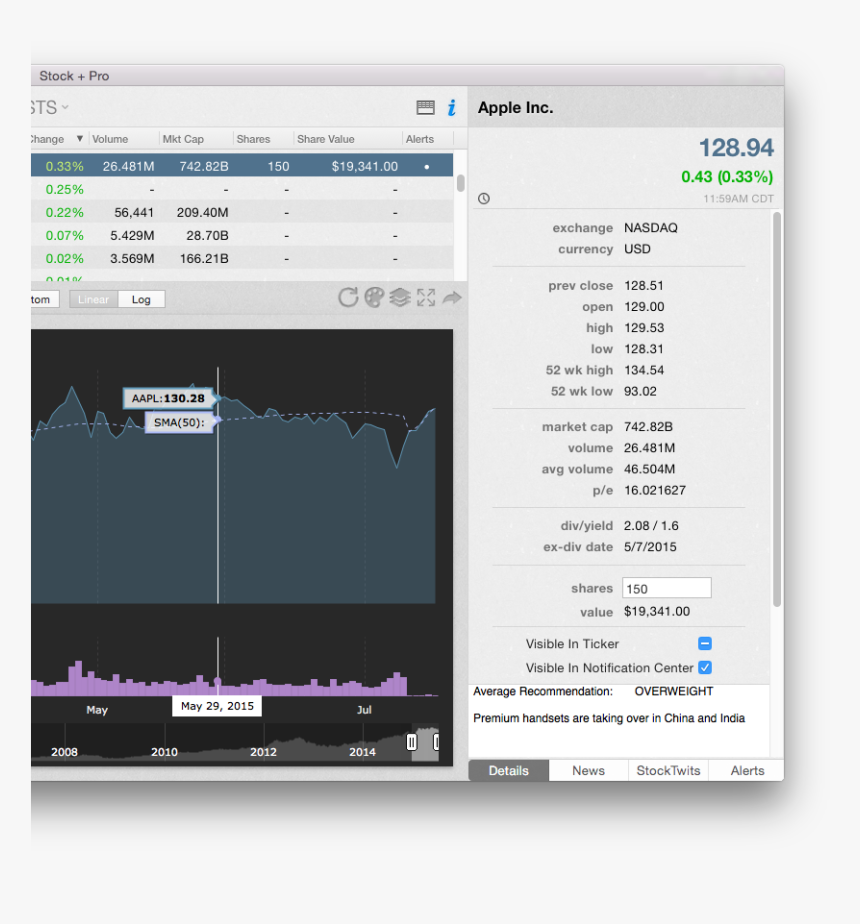Click the OVERWEIGHT recommendation text

click(x=674, y=691)
